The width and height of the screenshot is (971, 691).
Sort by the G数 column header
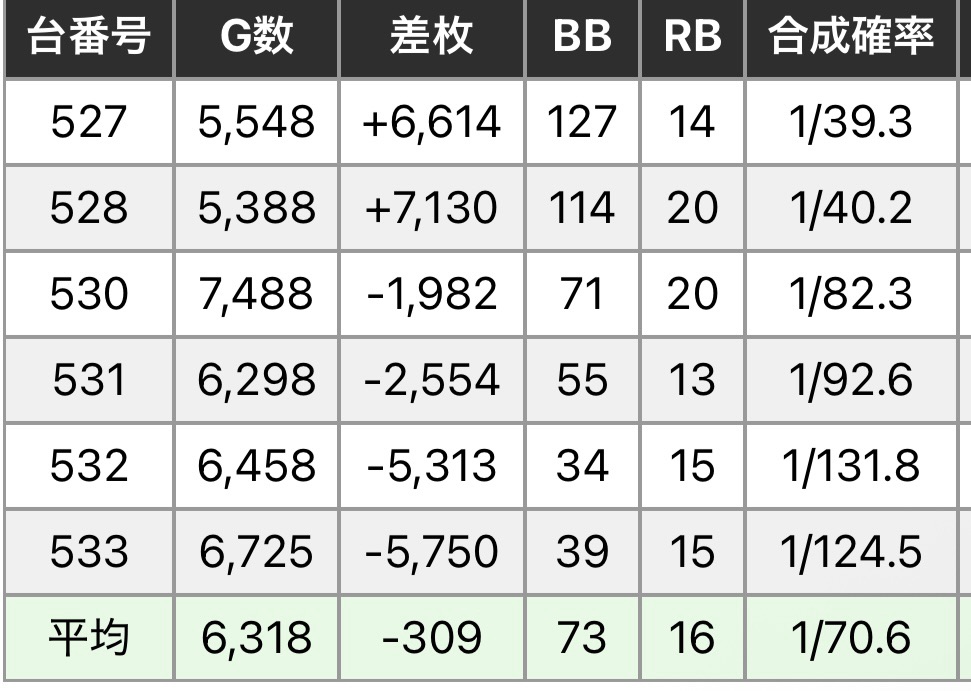point(256,38)
